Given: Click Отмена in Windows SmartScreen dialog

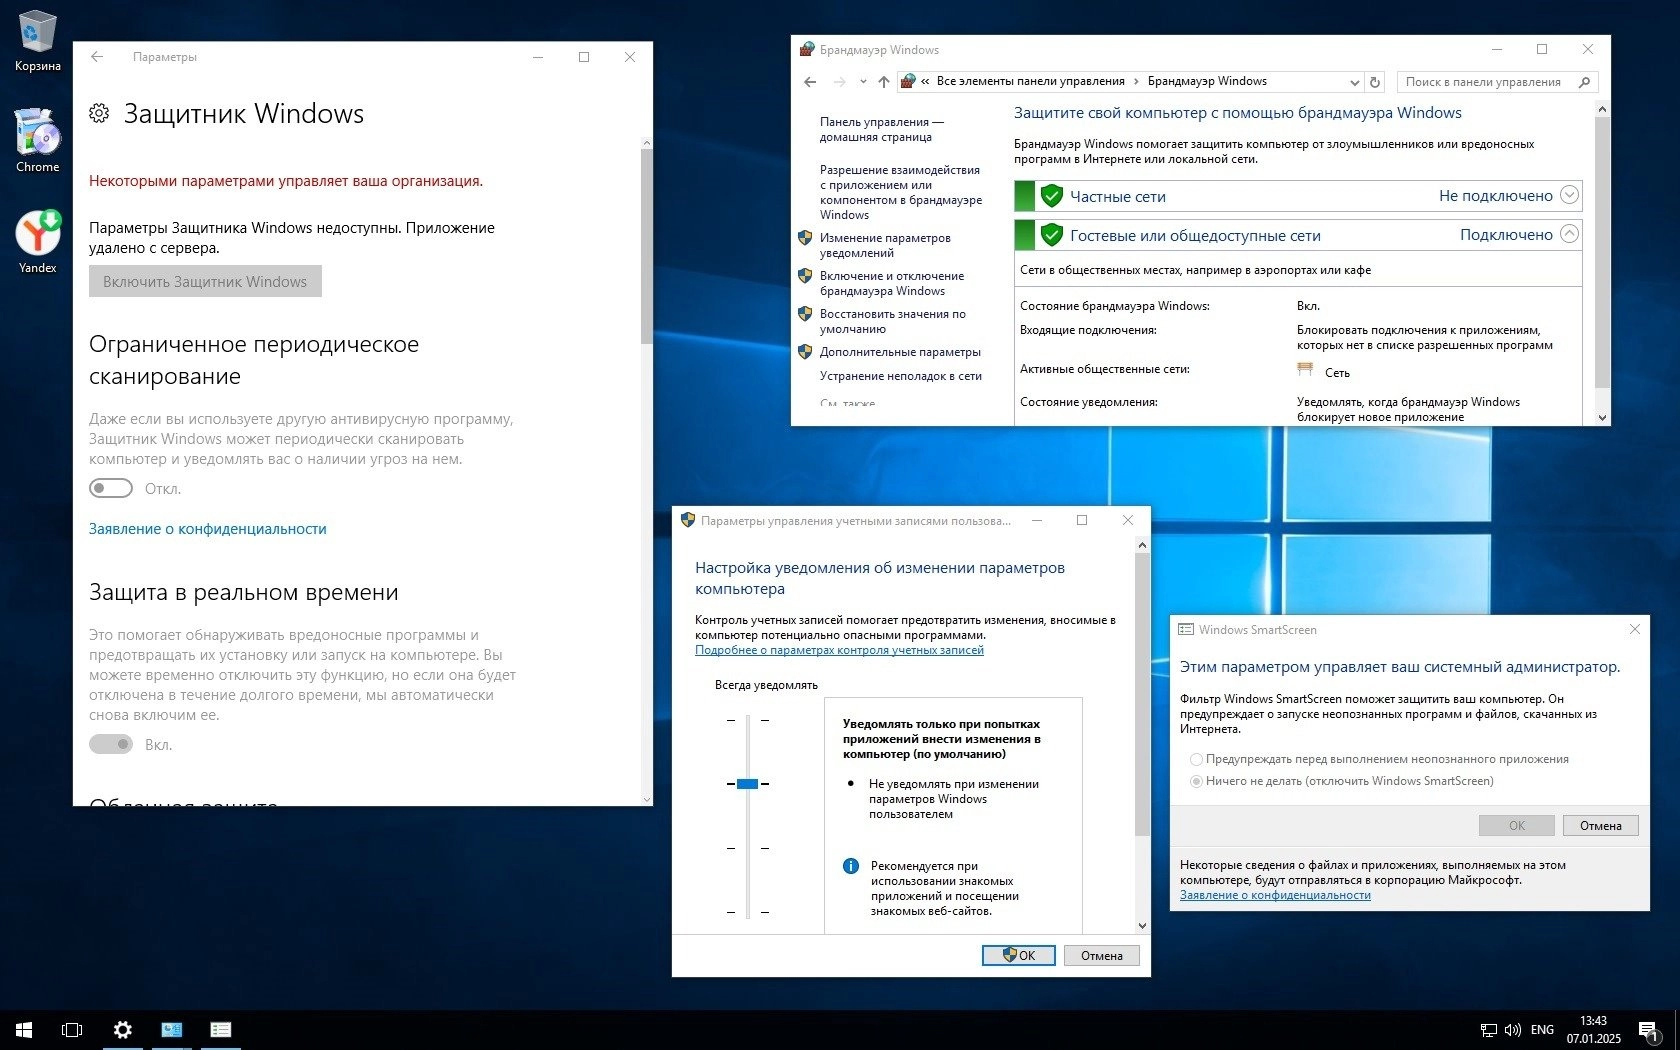Looking at the screenshot, I should (1600, 825).
